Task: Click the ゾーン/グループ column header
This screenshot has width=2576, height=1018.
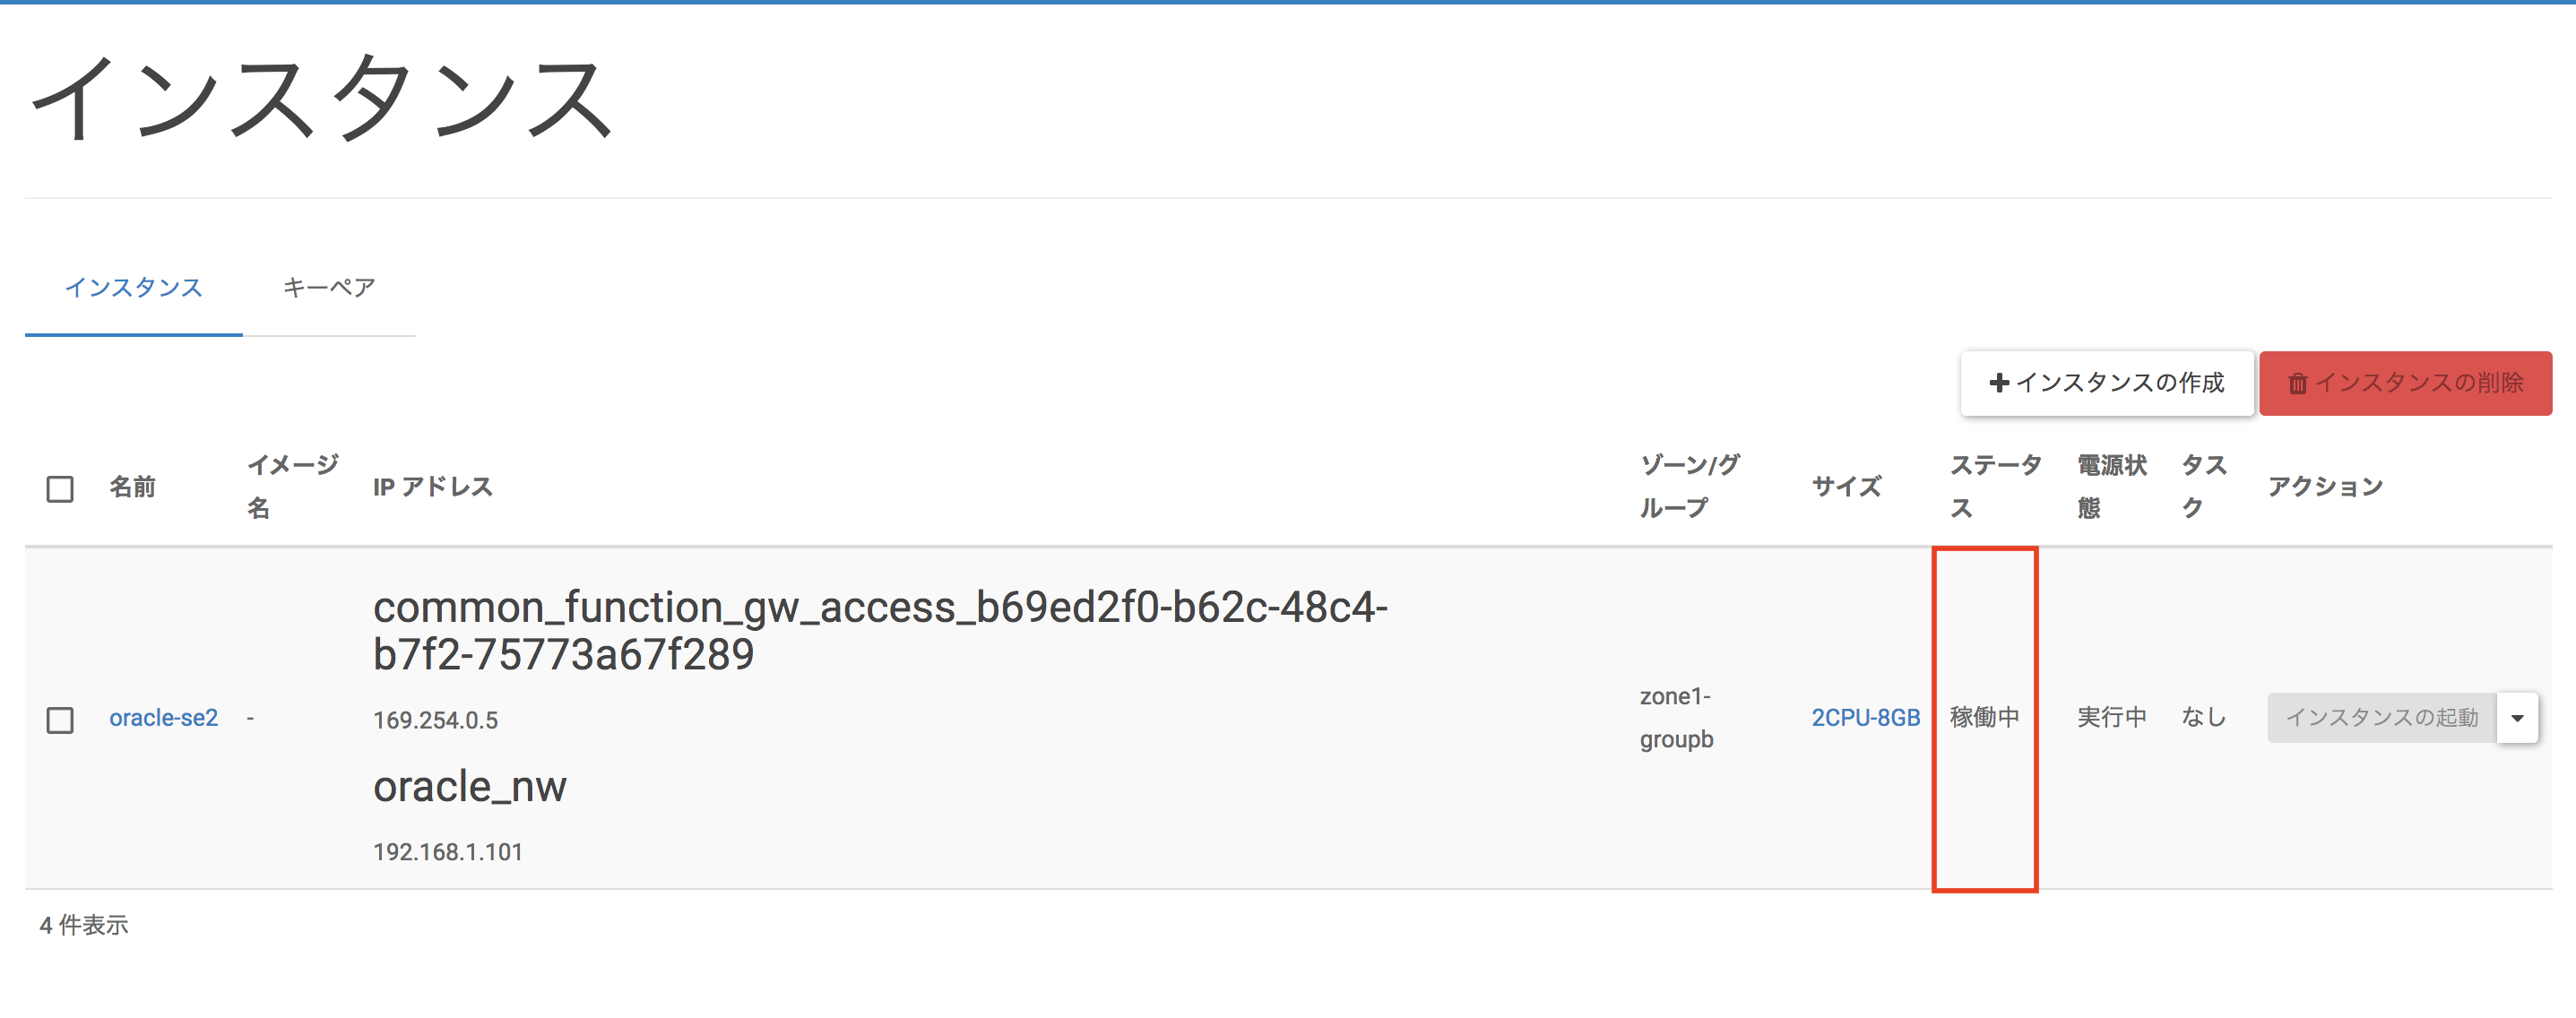Action: (x=1689, y=487)
